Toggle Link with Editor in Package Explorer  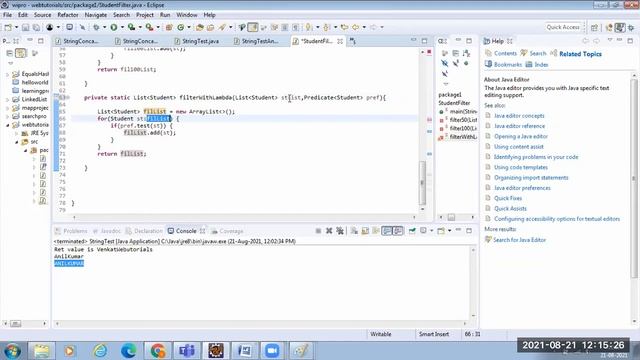click(x=20, y=53)
